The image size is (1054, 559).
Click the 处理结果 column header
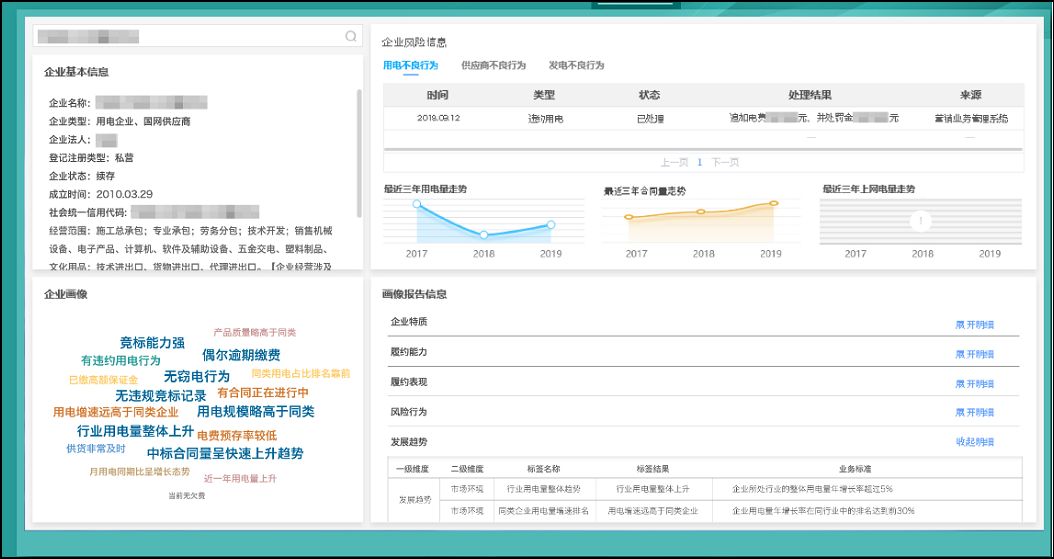tap(810, 95)
